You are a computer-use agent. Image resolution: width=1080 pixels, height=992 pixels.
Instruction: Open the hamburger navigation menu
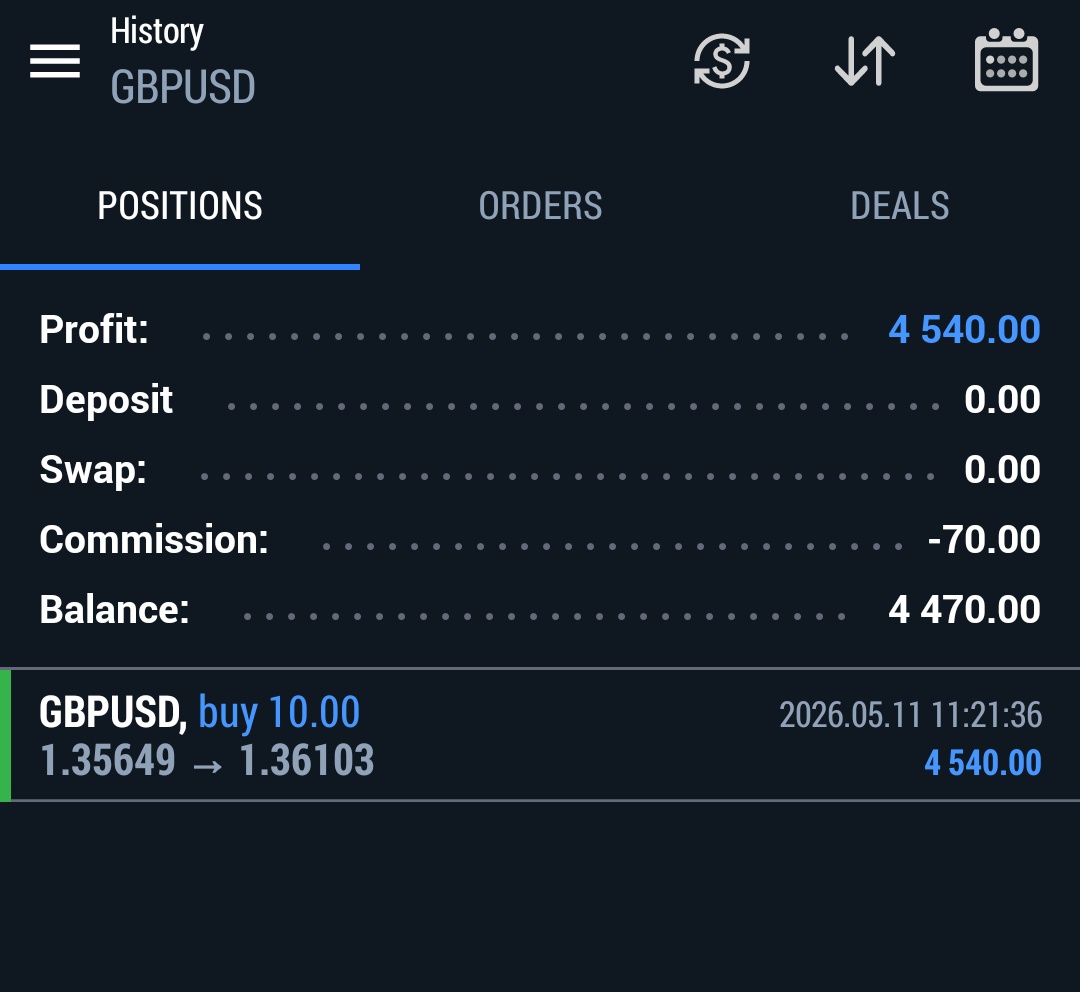point(55,61)
